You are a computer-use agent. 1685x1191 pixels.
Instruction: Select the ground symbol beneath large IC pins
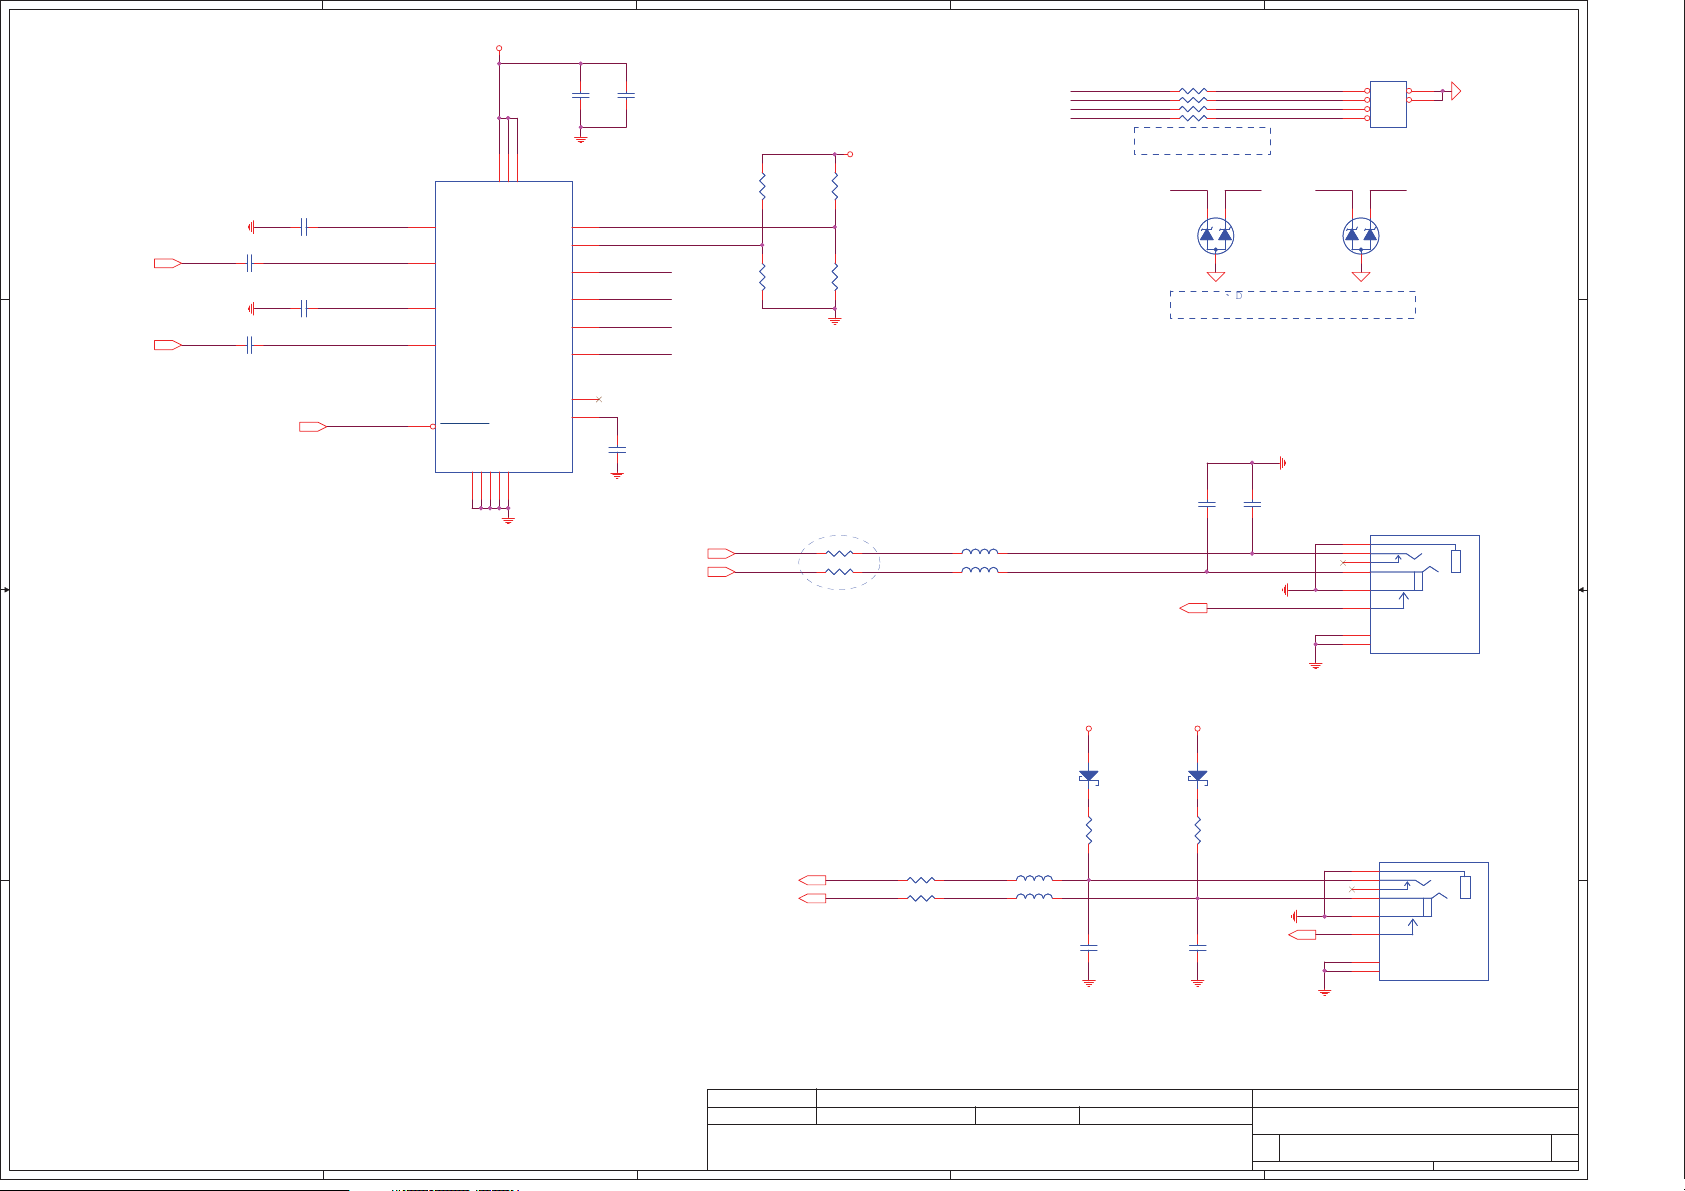508,519
